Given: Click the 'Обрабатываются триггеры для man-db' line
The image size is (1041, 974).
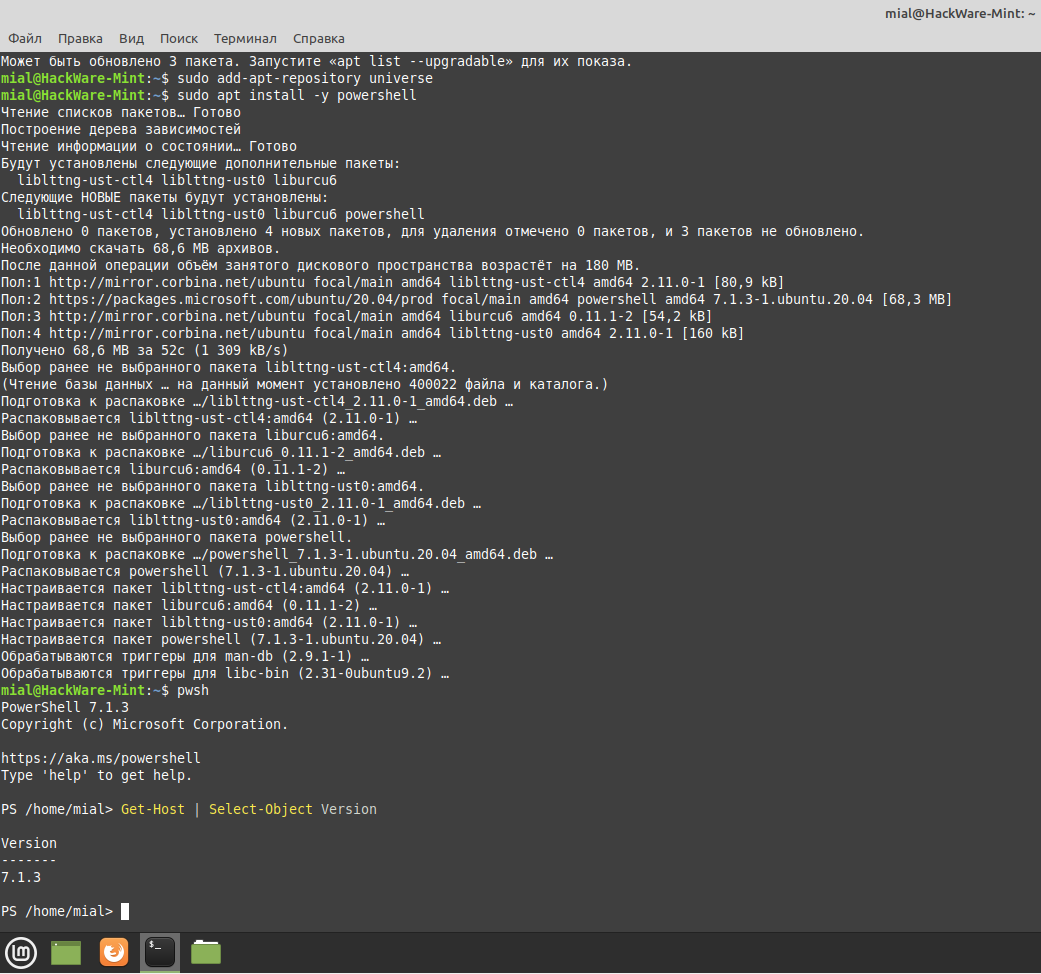Looking at the screenshot, I should (185, 656).
